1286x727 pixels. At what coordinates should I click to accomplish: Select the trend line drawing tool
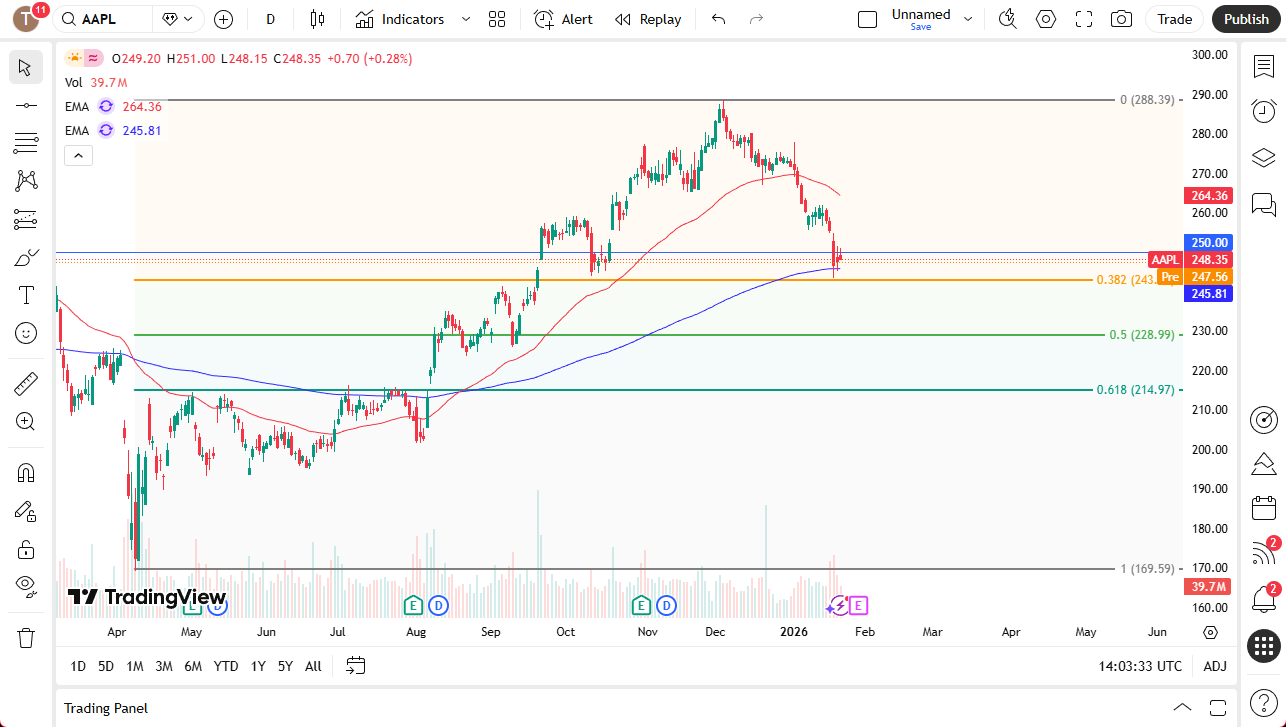pyautogui.click(x=26, y=105)
